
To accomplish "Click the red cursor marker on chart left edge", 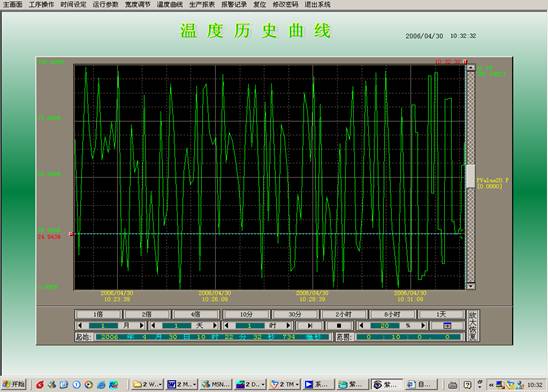I will [71, 234].
